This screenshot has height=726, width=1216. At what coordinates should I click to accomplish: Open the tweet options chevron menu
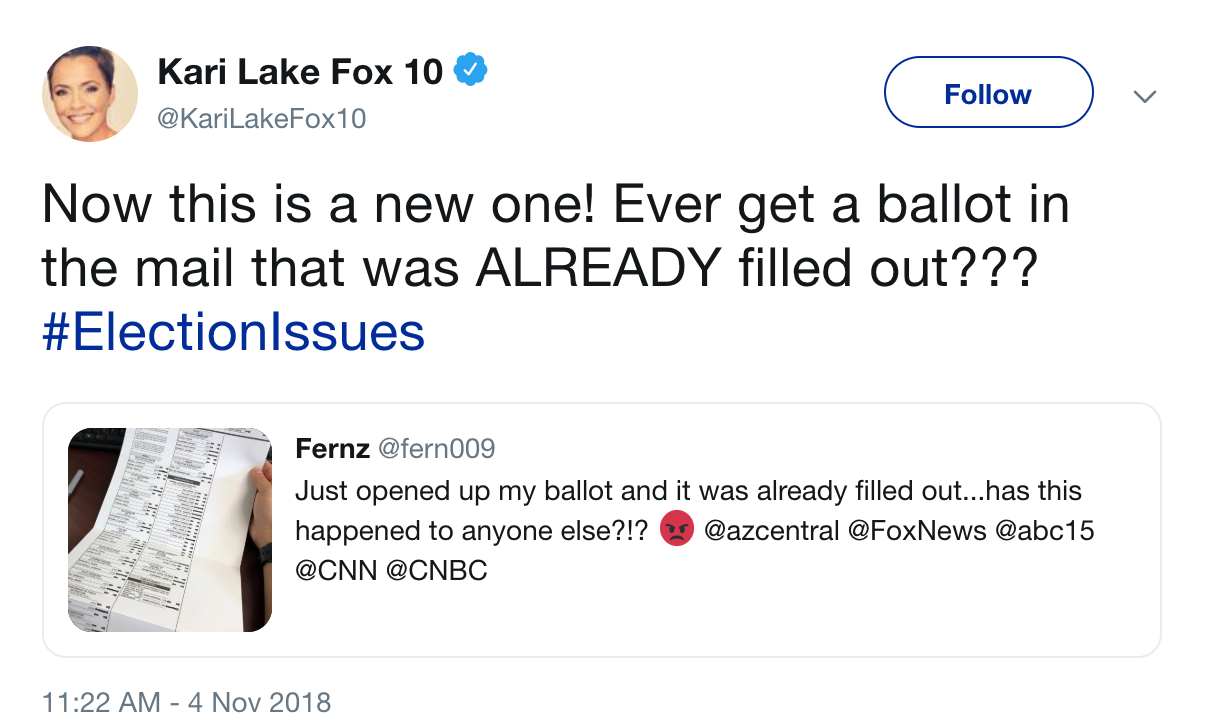1145,96
